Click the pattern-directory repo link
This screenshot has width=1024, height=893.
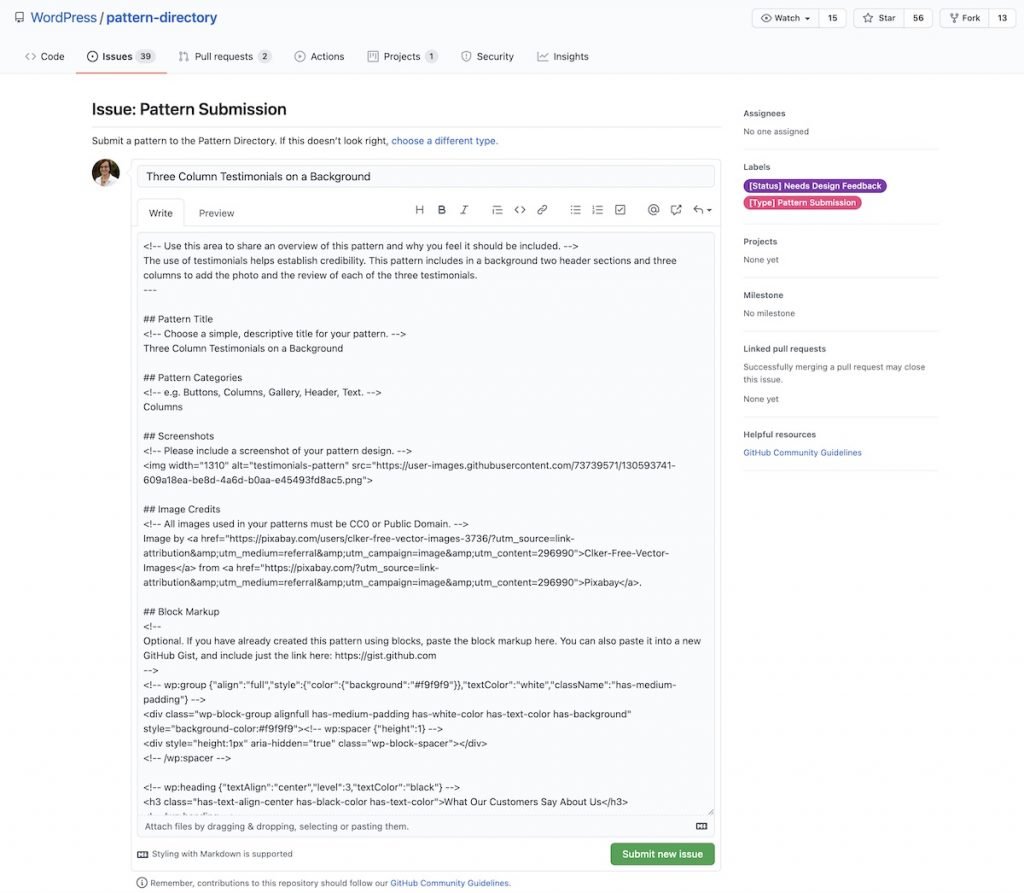tap(161, 18)
